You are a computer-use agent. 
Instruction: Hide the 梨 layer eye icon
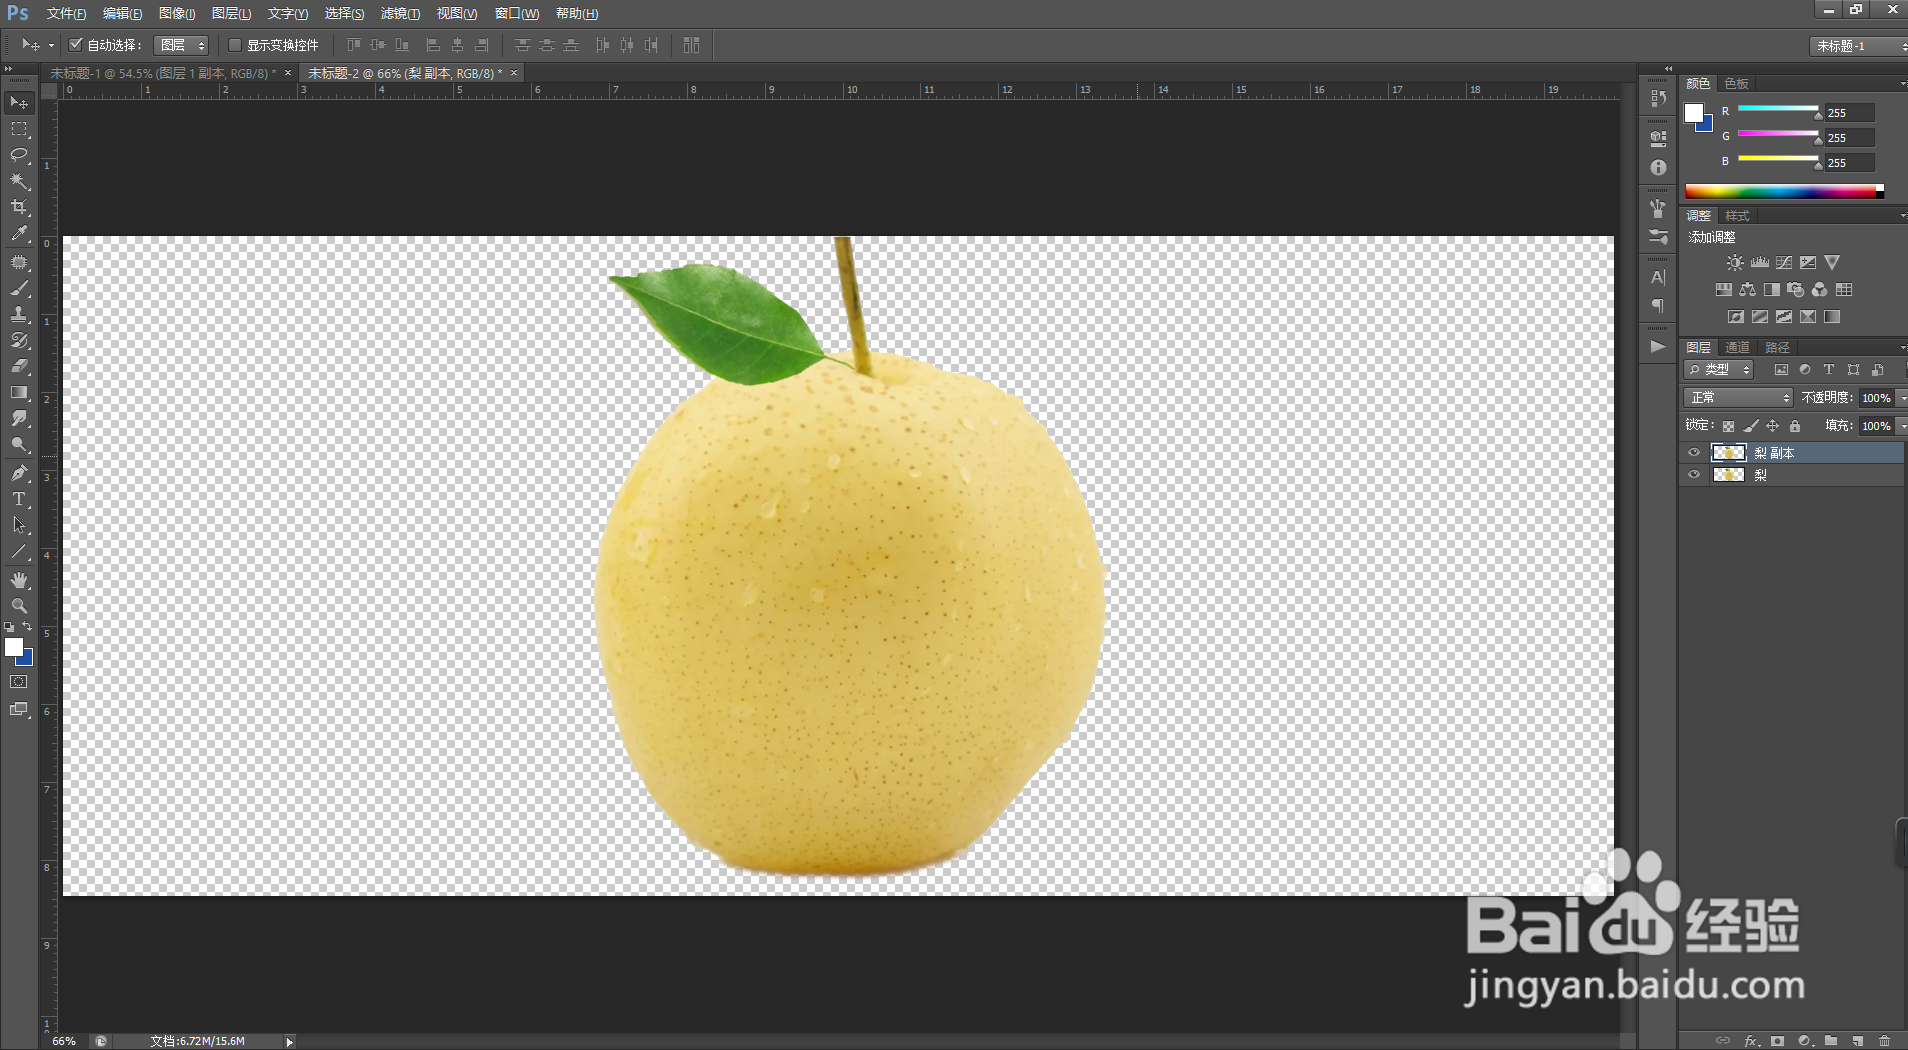[1694, 475]
